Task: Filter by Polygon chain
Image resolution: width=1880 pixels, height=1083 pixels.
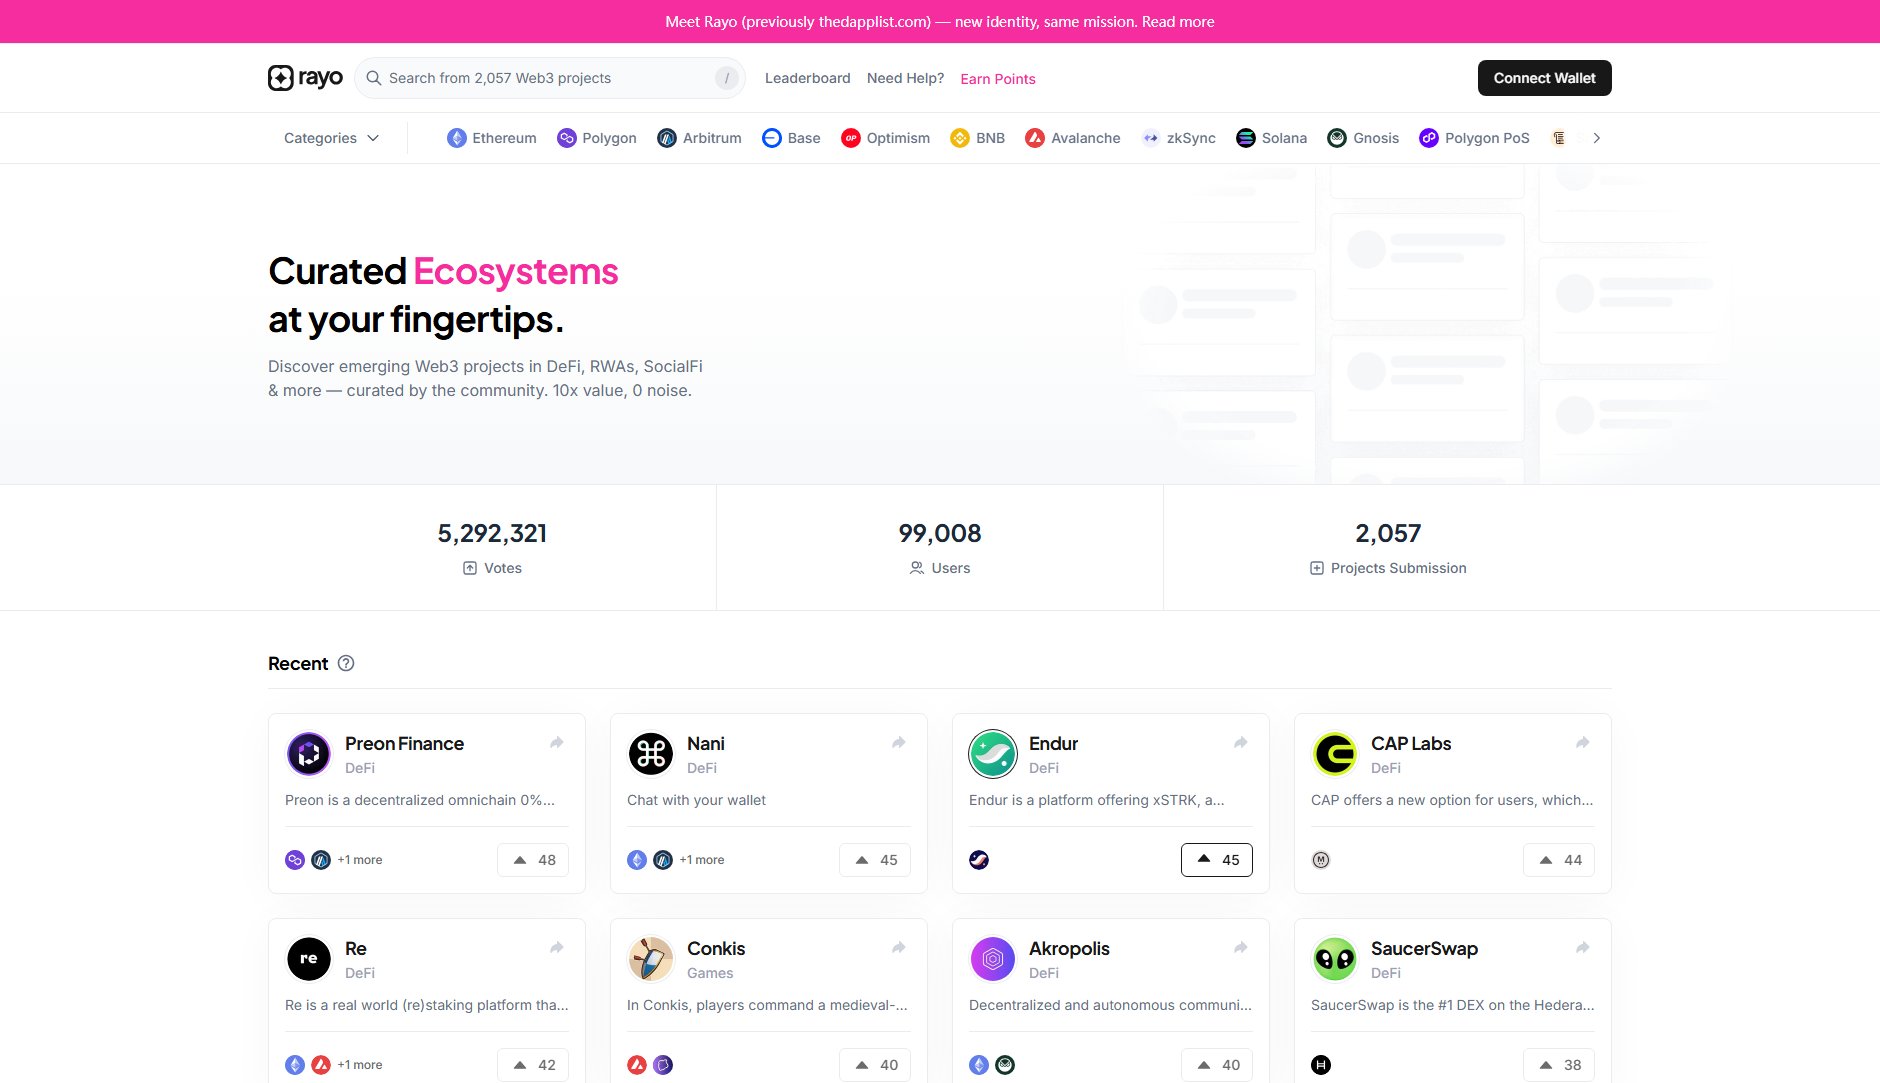Action: point(597,138)
